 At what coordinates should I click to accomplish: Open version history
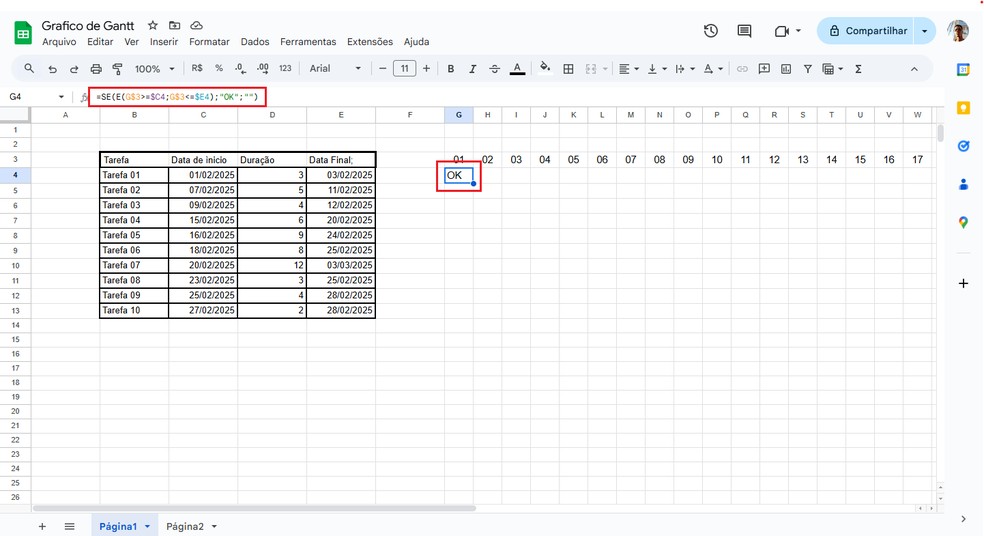tap(710, 31)
